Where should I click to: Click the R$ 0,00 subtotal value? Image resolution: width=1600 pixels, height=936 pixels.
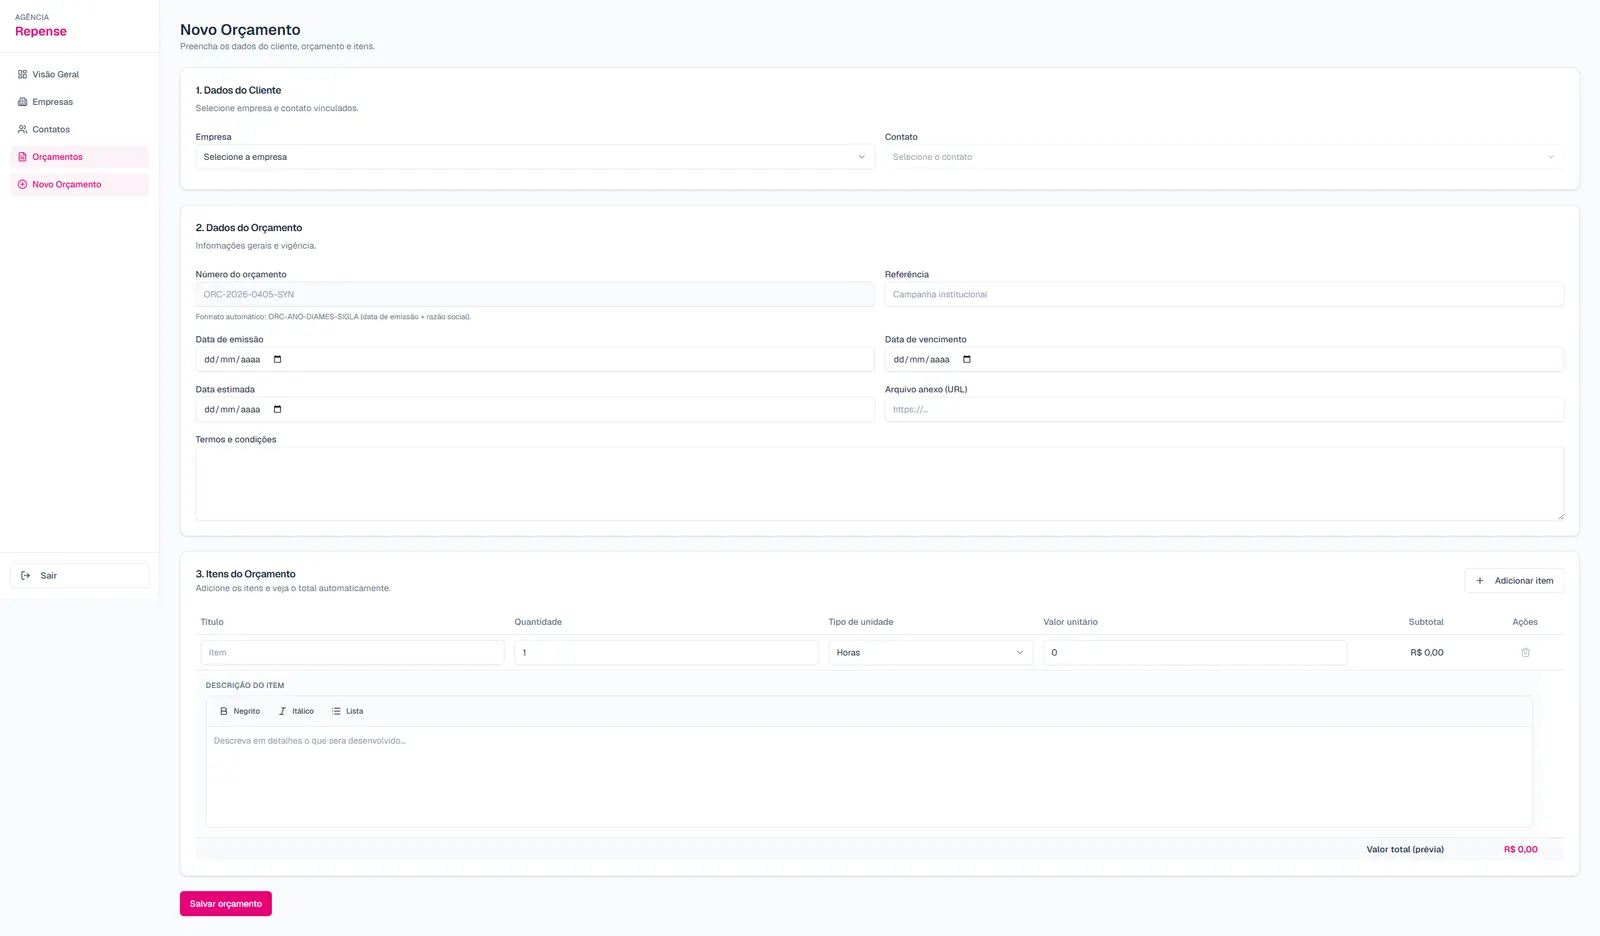tap(1427, 652)
